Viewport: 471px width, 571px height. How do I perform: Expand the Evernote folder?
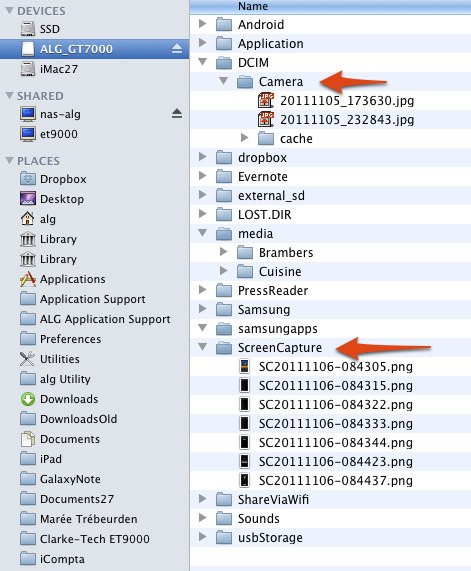click(203, 176)
